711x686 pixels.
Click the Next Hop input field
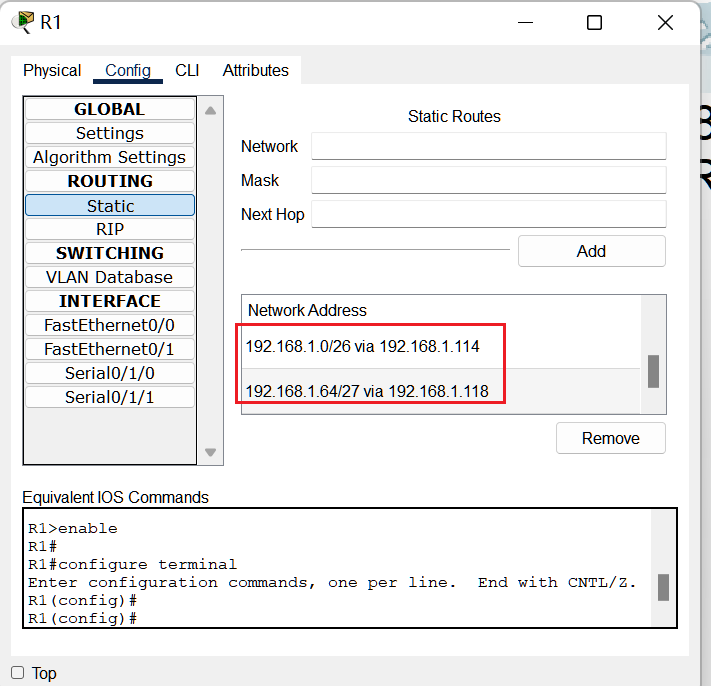[489, 214]
